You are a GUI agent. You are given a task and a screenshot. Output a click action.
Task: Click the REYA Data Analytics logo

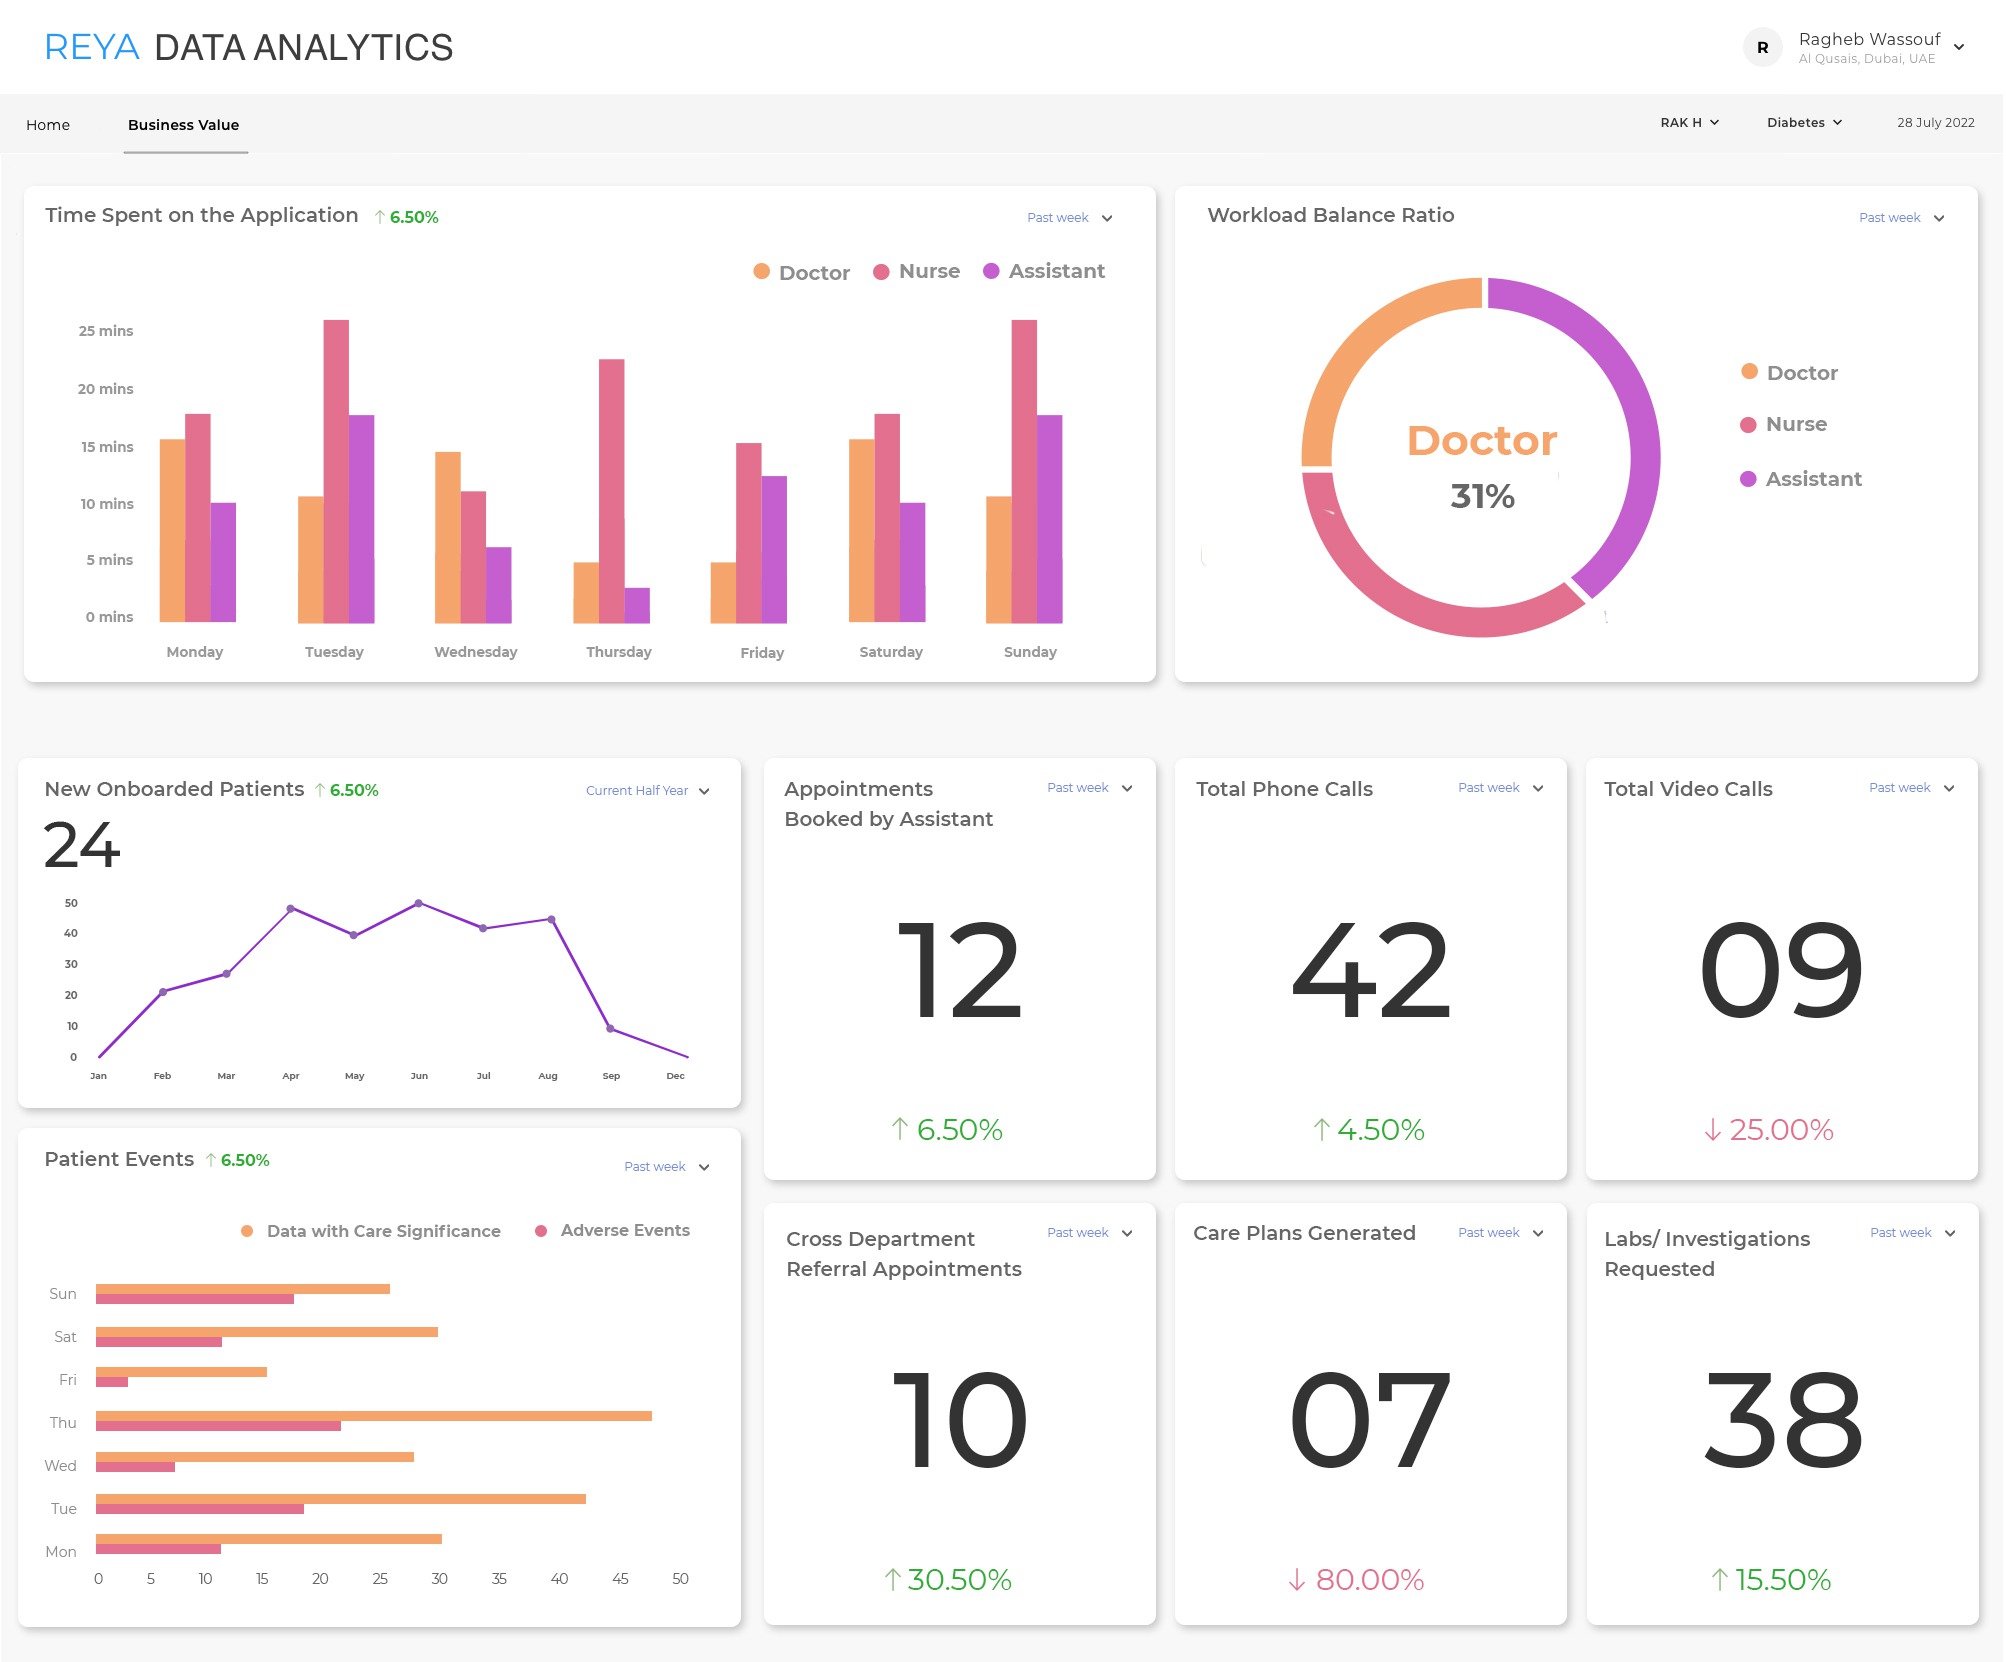pyautogui.click(x=249, y=47)
